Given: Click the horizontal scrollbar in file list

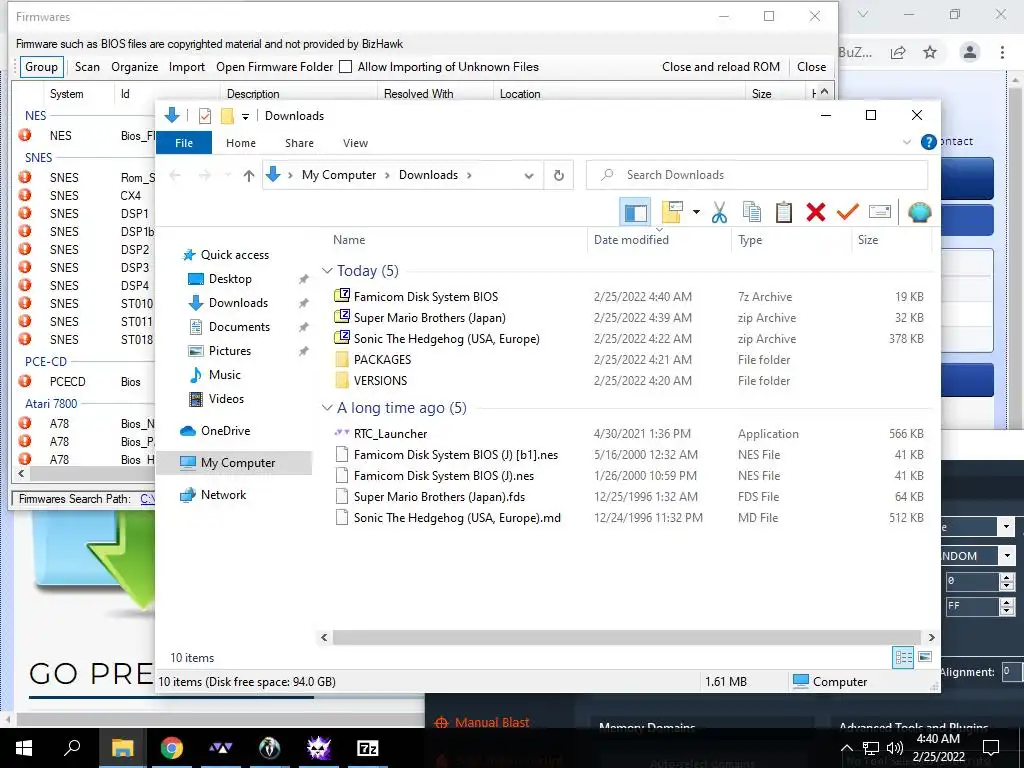Looking at the screenshot, I should tap(626, 637).
